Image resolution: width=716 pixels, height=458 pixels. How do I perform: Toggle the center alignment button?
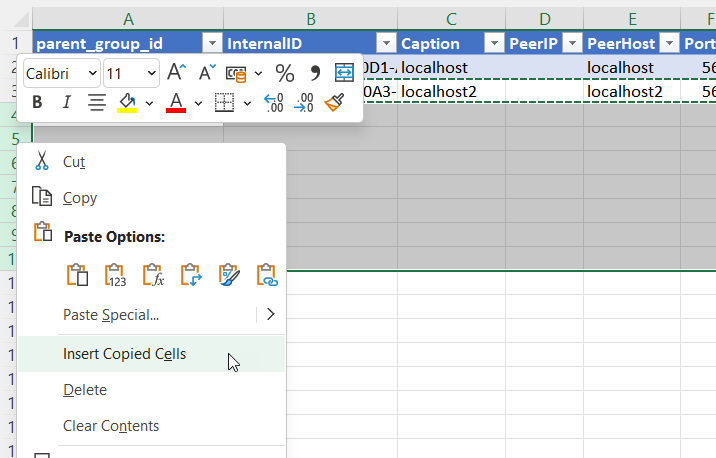tap(97, 102)
